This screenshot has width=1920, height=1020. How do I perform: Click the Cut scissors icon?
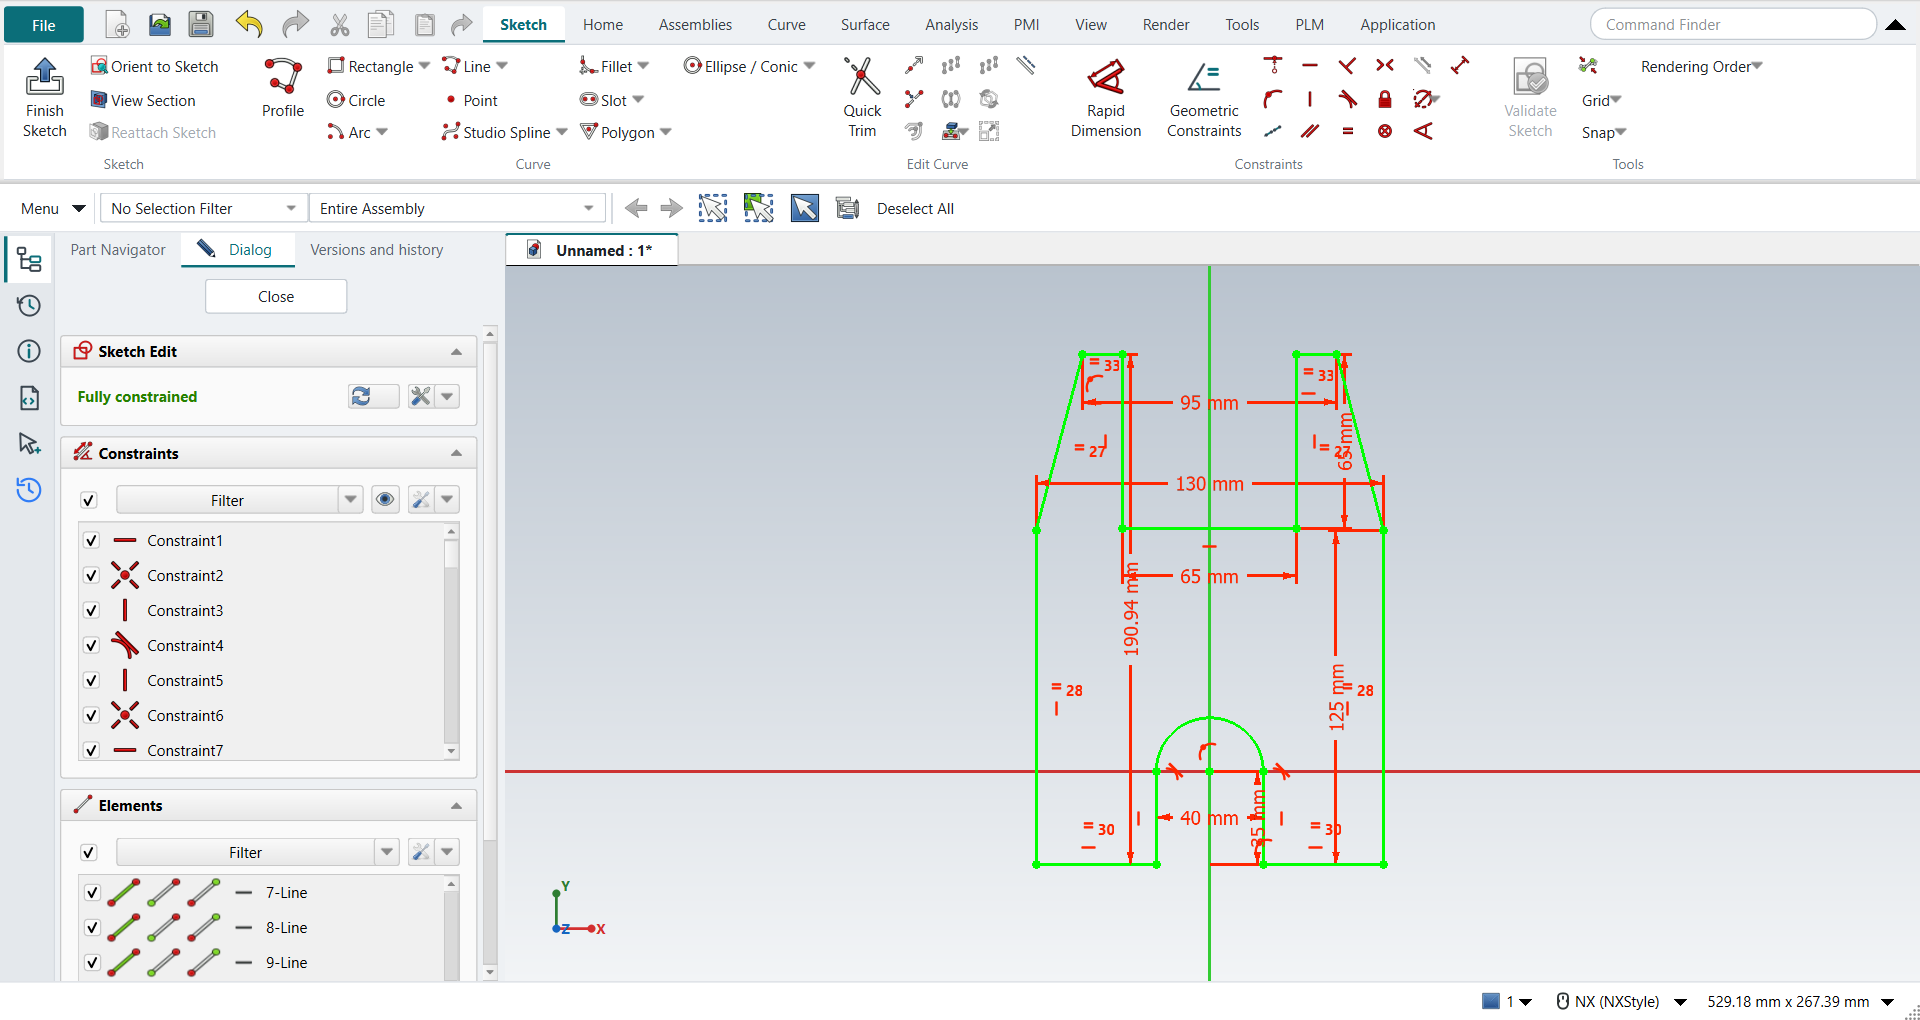pos(340,24)
